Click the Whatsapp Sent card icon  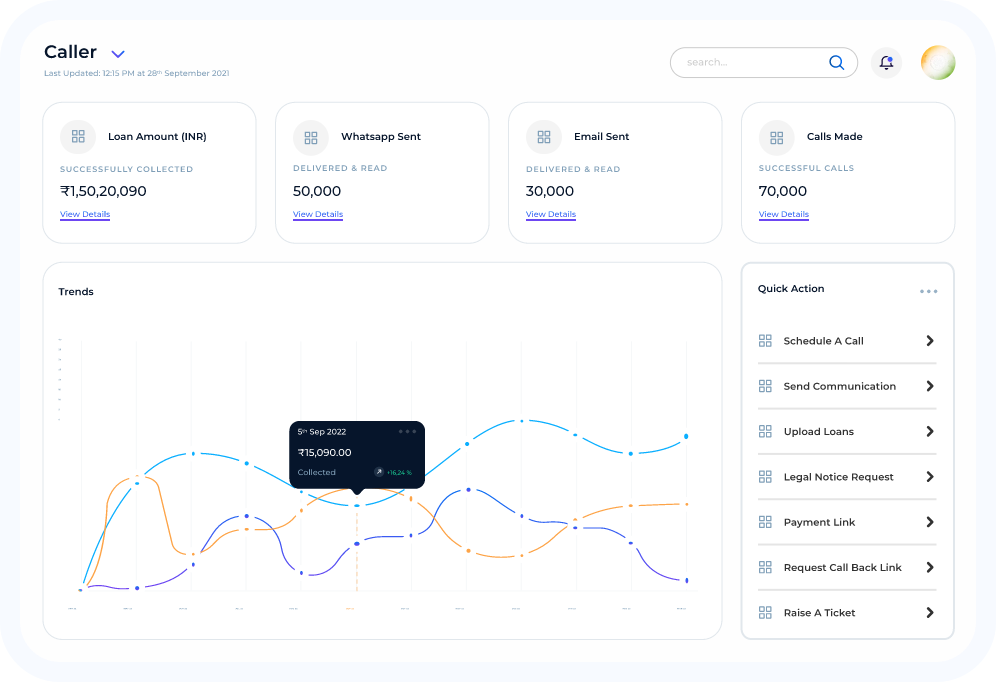[311, 138]
